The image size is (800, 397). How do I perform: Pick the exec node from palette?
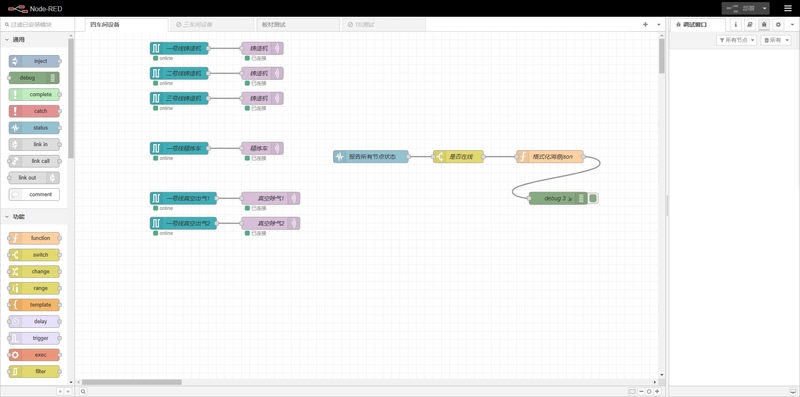(34, 355)
